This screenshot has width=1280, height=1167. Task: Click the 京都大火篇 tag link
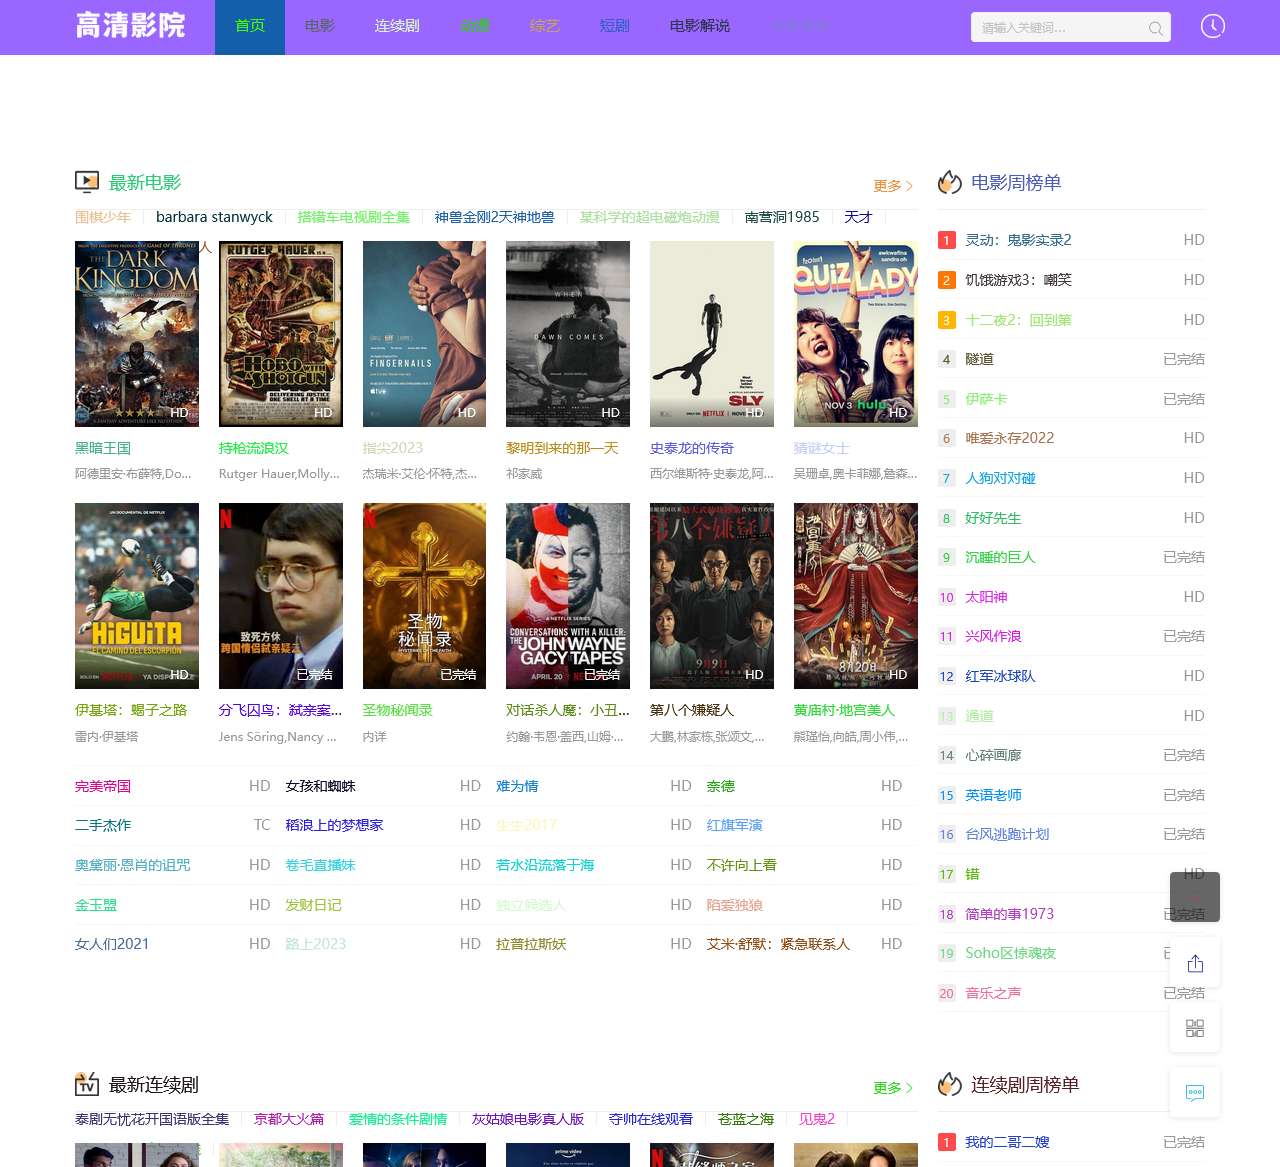tap(289, 1119)
